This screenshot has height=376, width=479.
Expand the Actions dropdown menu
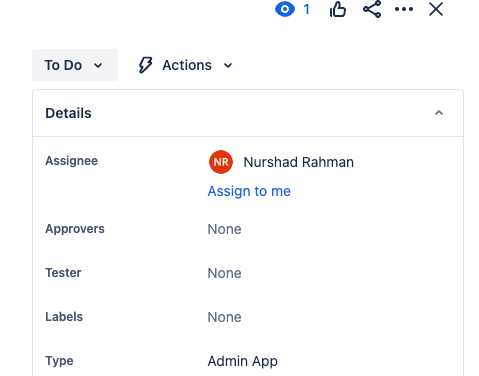[x=186, y=65]
